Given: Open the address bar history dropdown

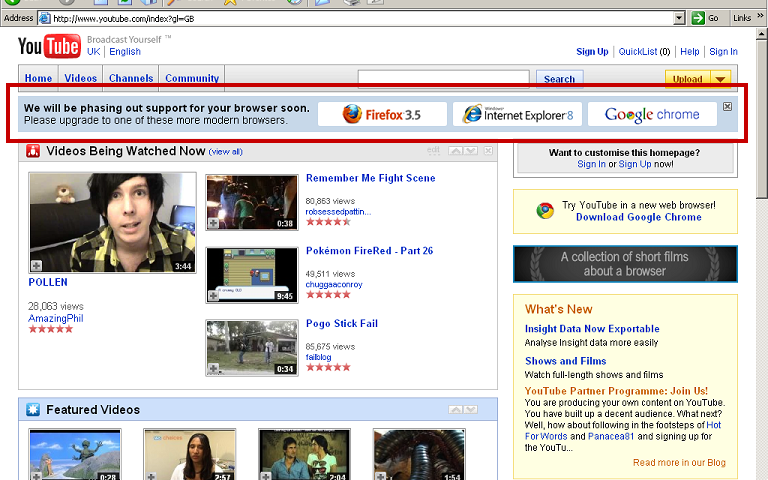Looking at the screenshot, I should [679, 19].
